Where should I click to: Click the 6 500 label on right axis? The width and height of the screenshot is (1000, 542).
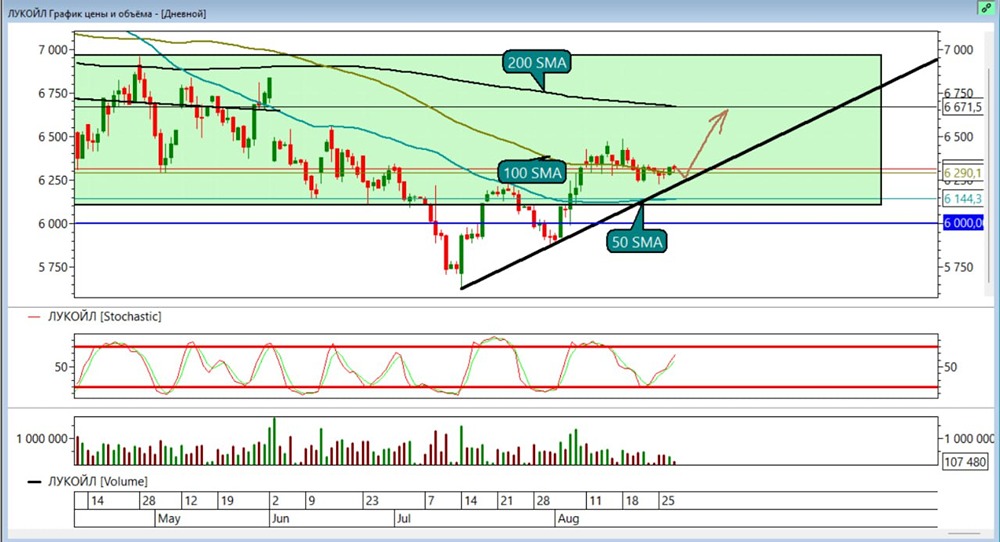pyautogui.click(x=959, y=136)
